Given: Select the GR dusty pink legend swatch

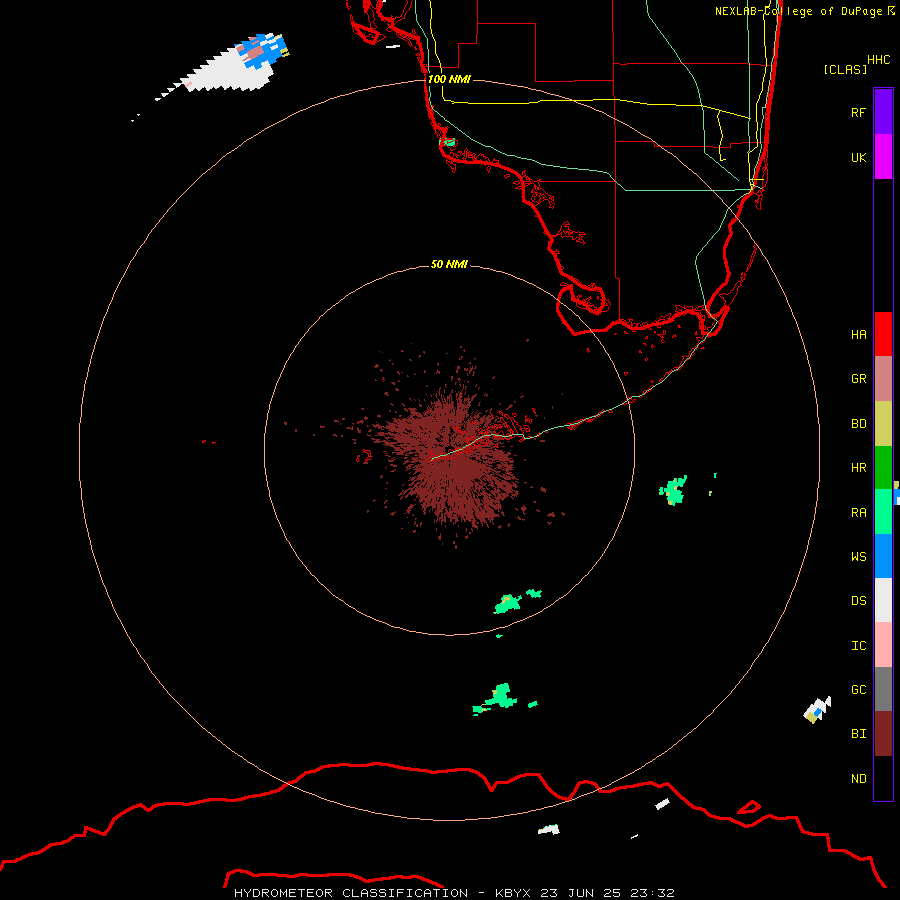Looking at the screenshot, I should coord(883,379).
